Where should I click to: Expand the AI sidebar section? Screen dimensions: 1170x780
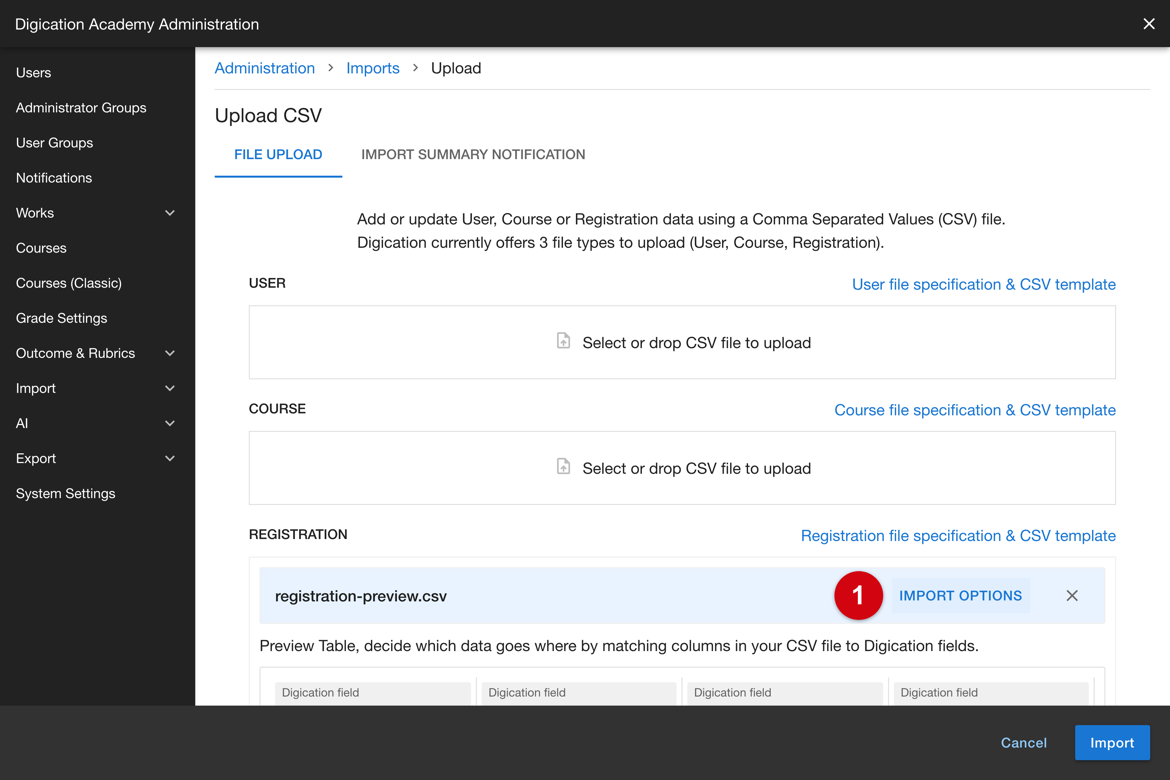(x=170, y=423)
